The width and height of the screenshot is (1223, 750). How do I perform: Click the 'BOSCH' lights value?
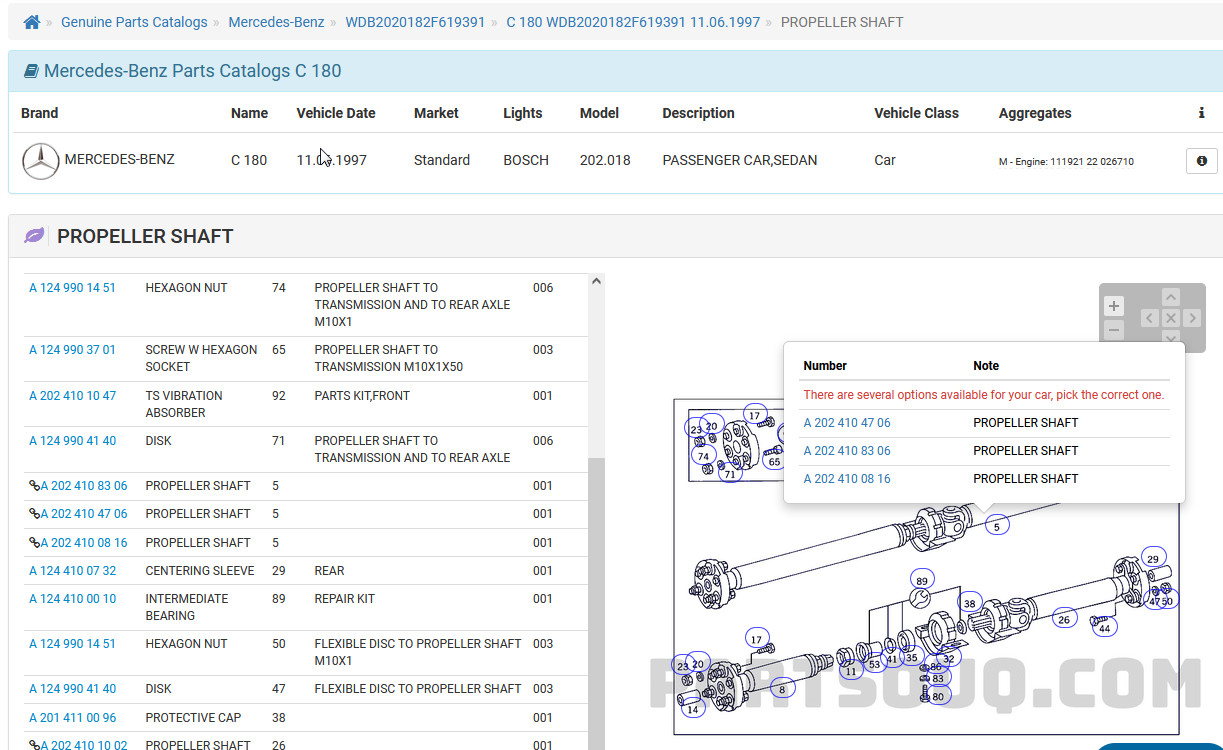pos(526,160)
